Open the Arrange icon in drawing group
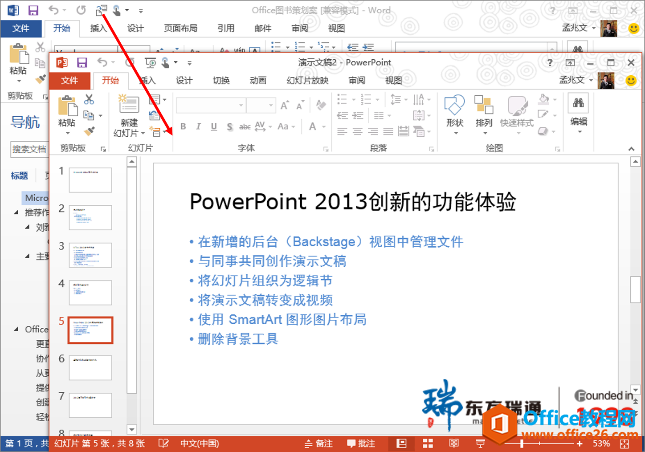 coord(483,104)
